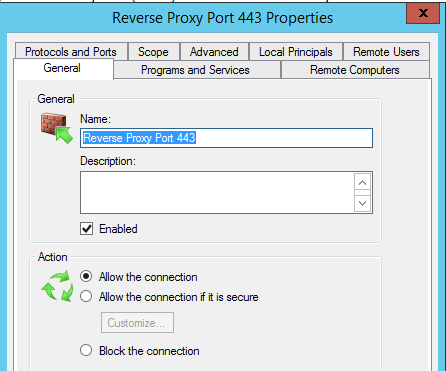Select Allow the connection if it is secure
The height and width of the screenshot is (371, 446).
point(86,296)
